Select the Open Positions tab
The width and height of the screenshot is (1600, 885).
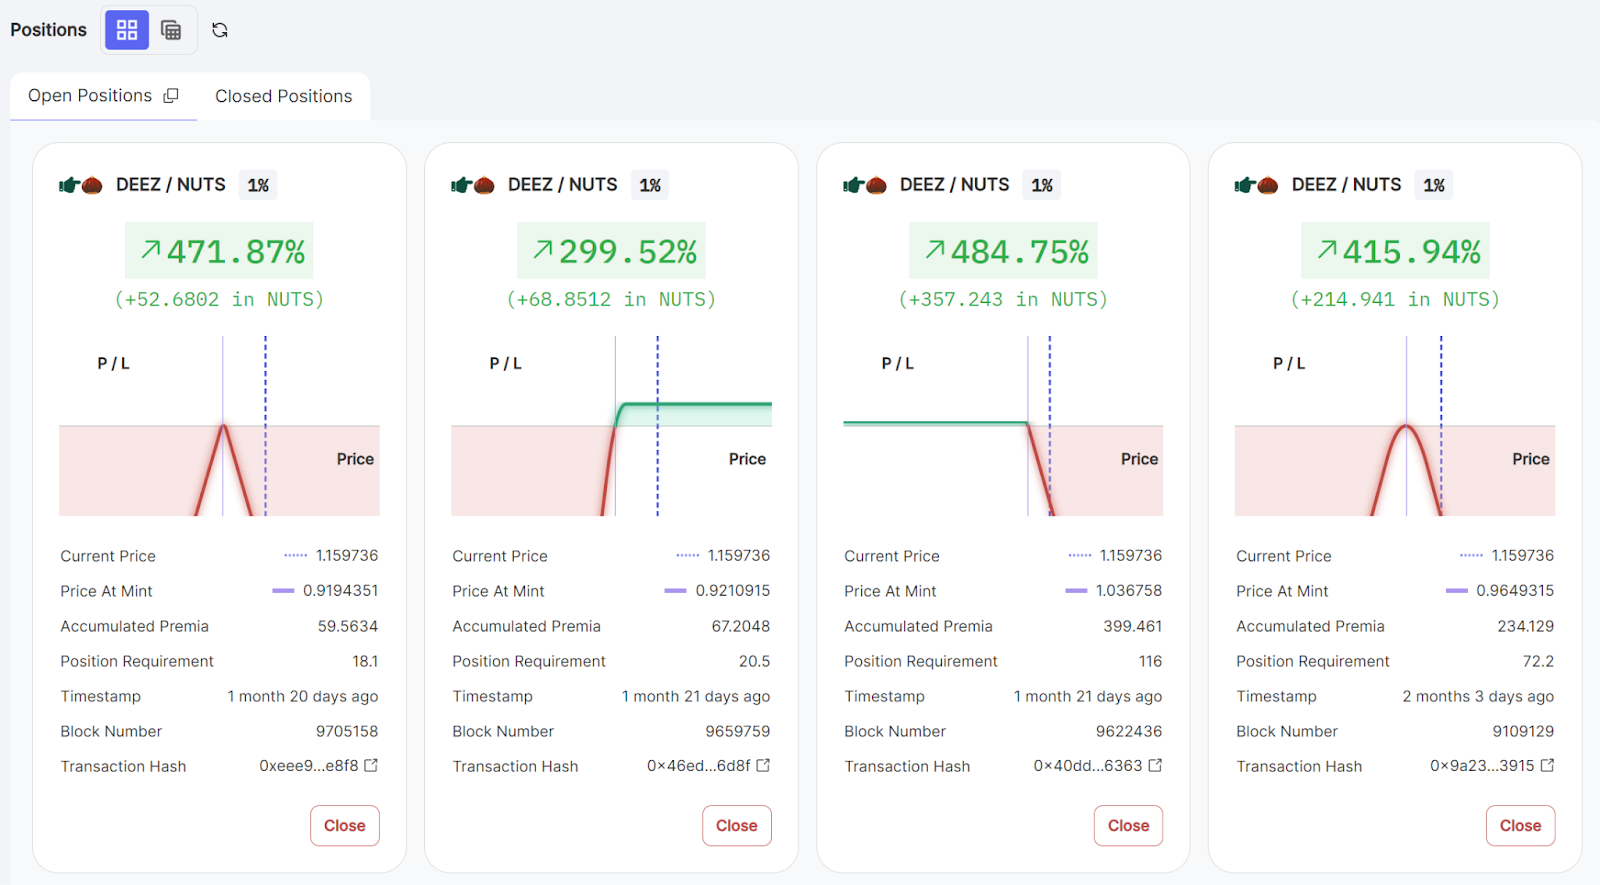90,96
